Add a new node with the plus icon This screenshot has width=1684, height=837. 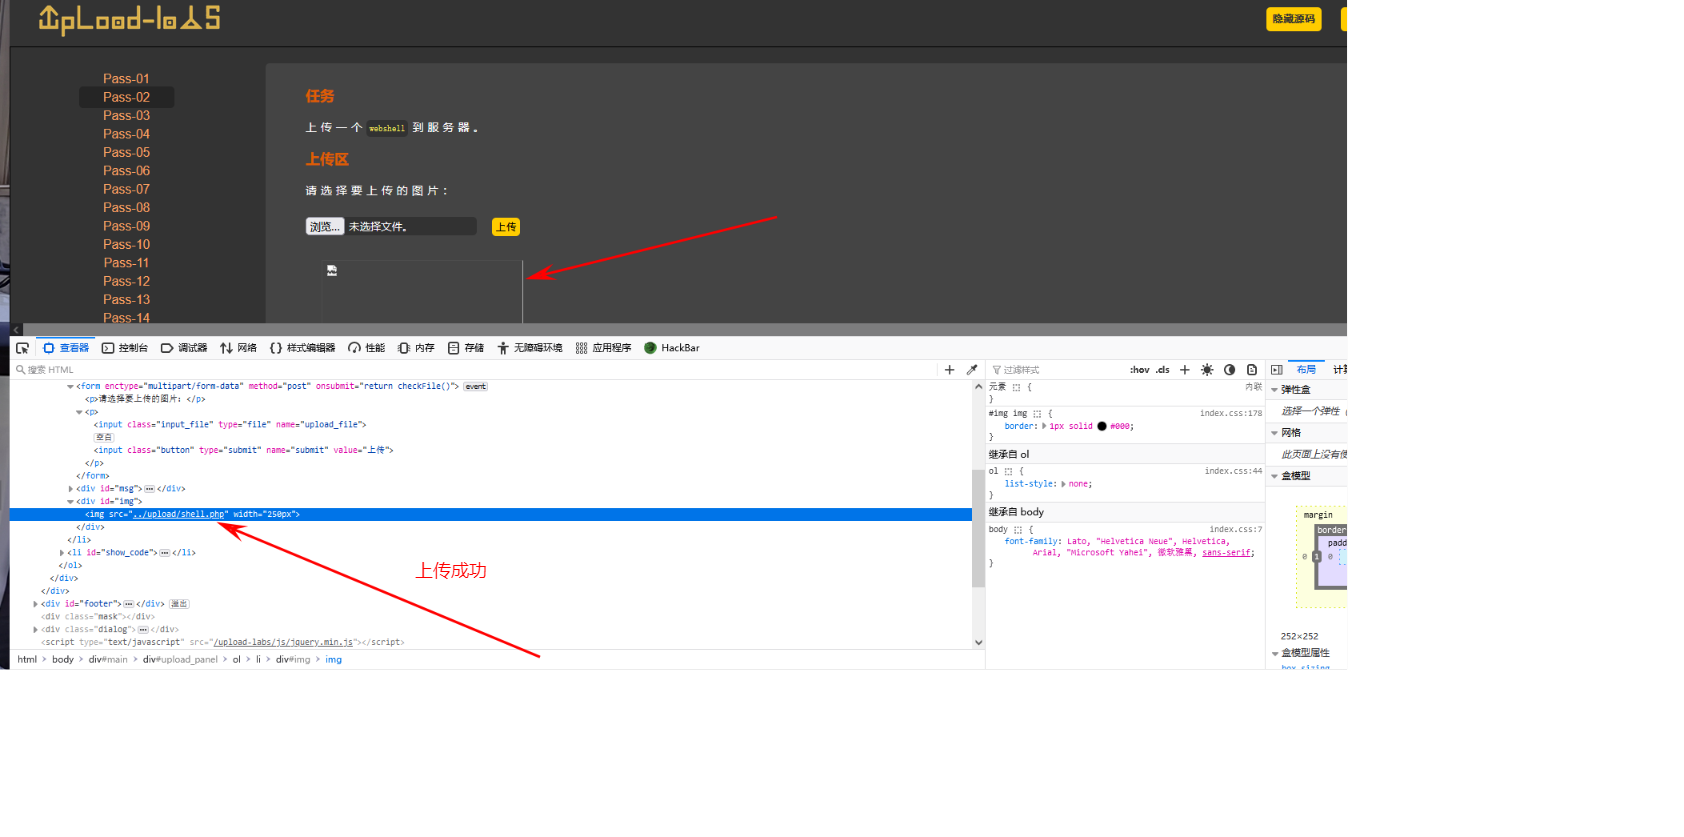point(949,370)
